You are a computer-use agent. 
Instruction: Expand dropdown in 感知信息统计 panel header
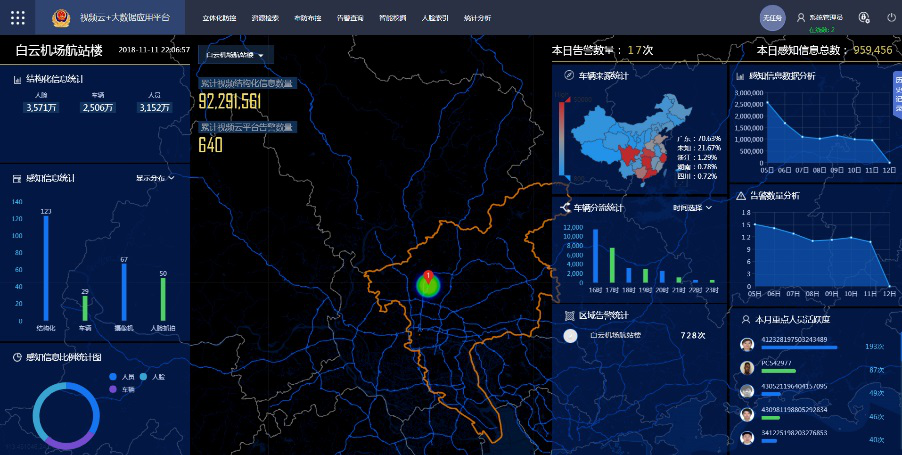(155, 178)
